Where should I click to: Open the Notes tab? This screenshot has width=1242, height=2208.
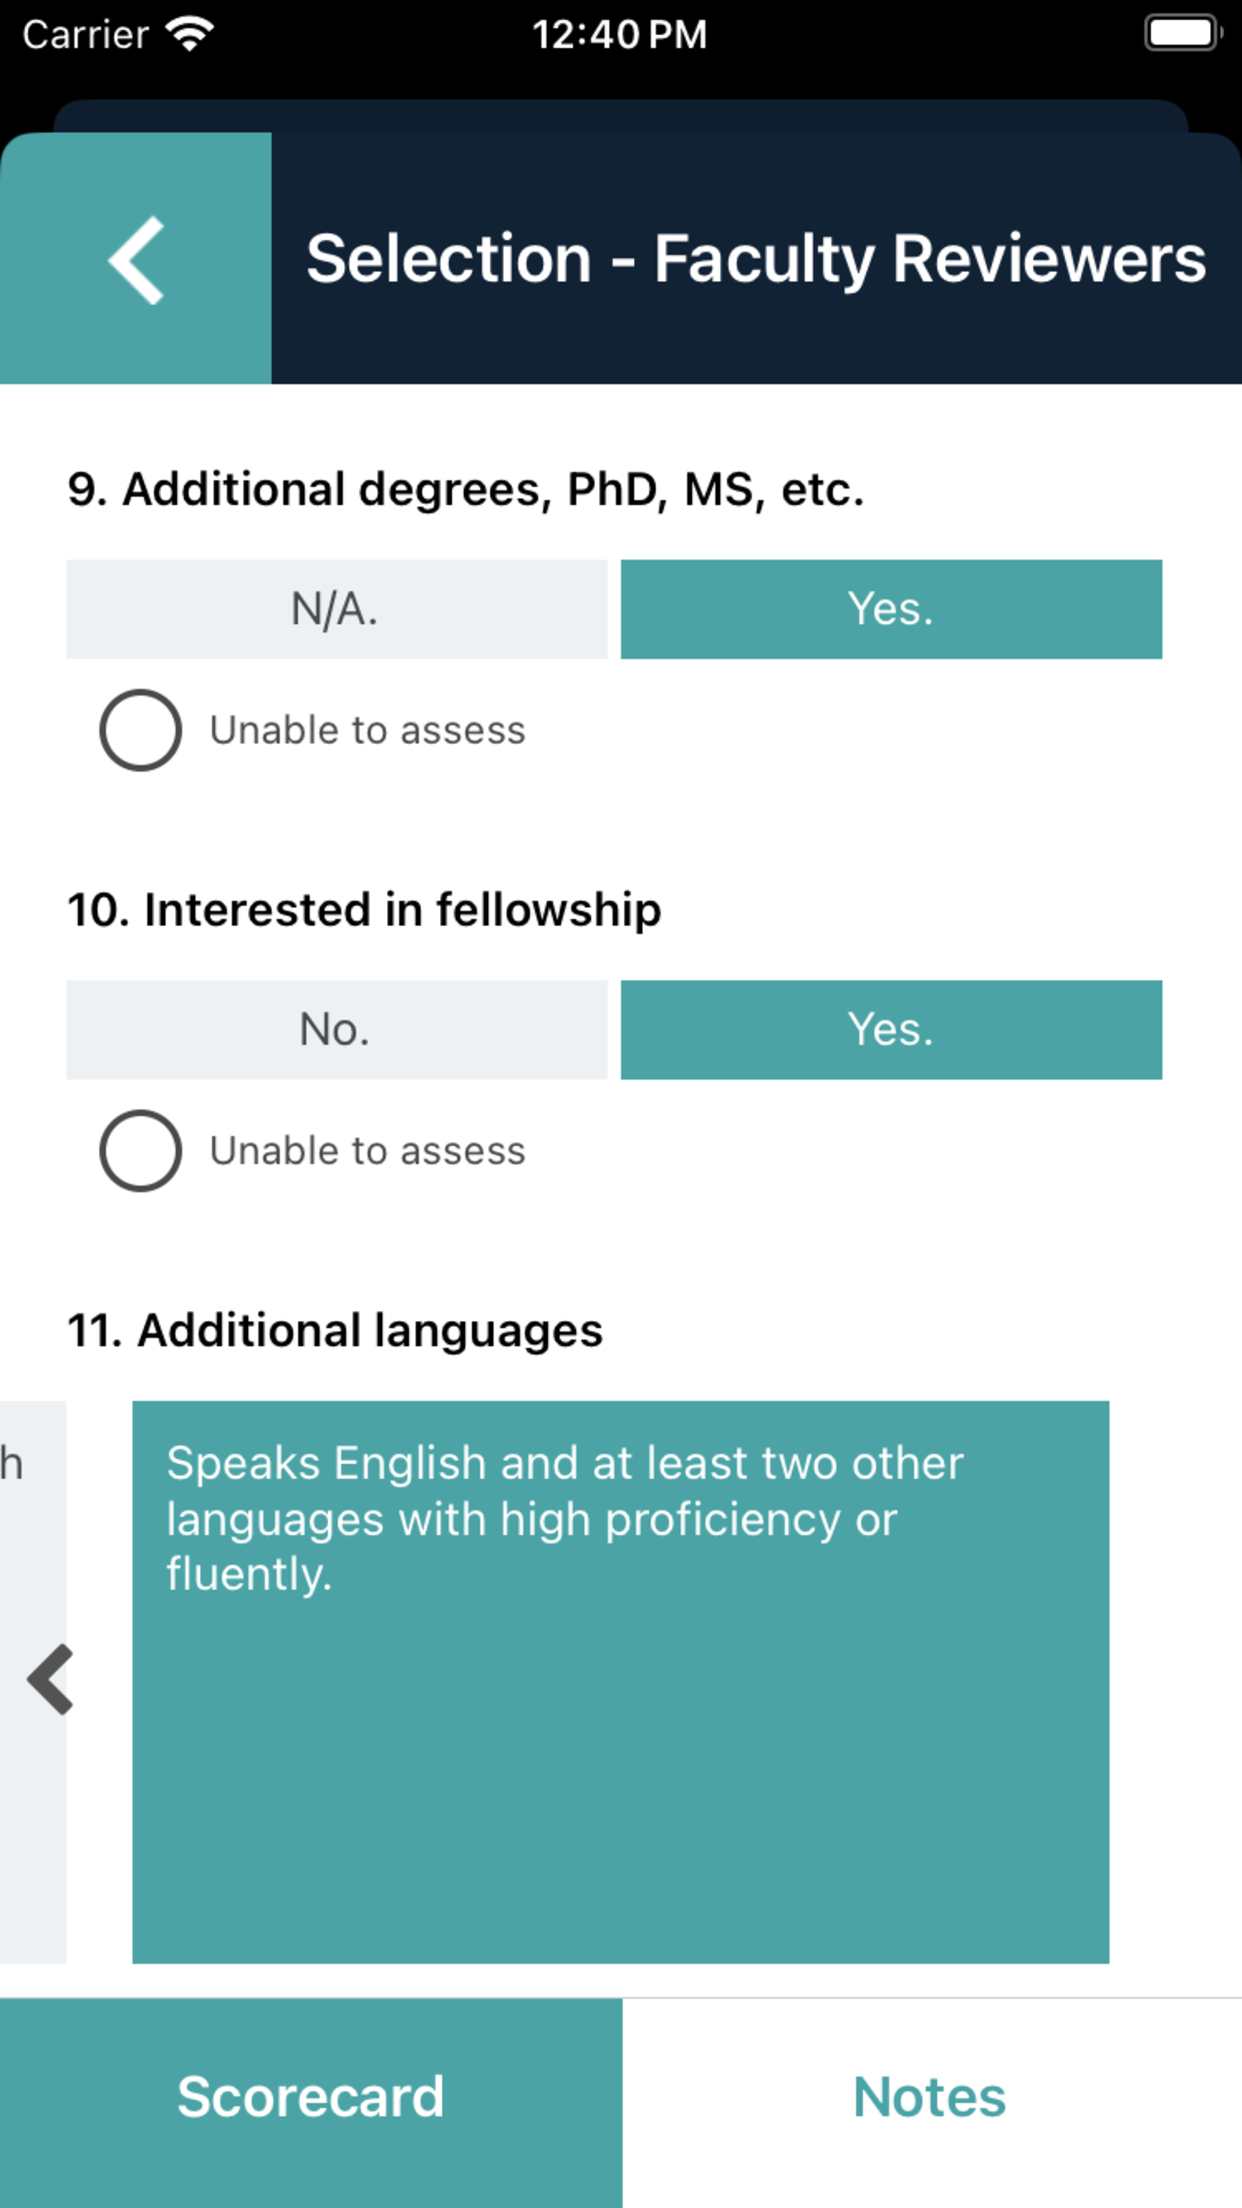(930, 2097)
